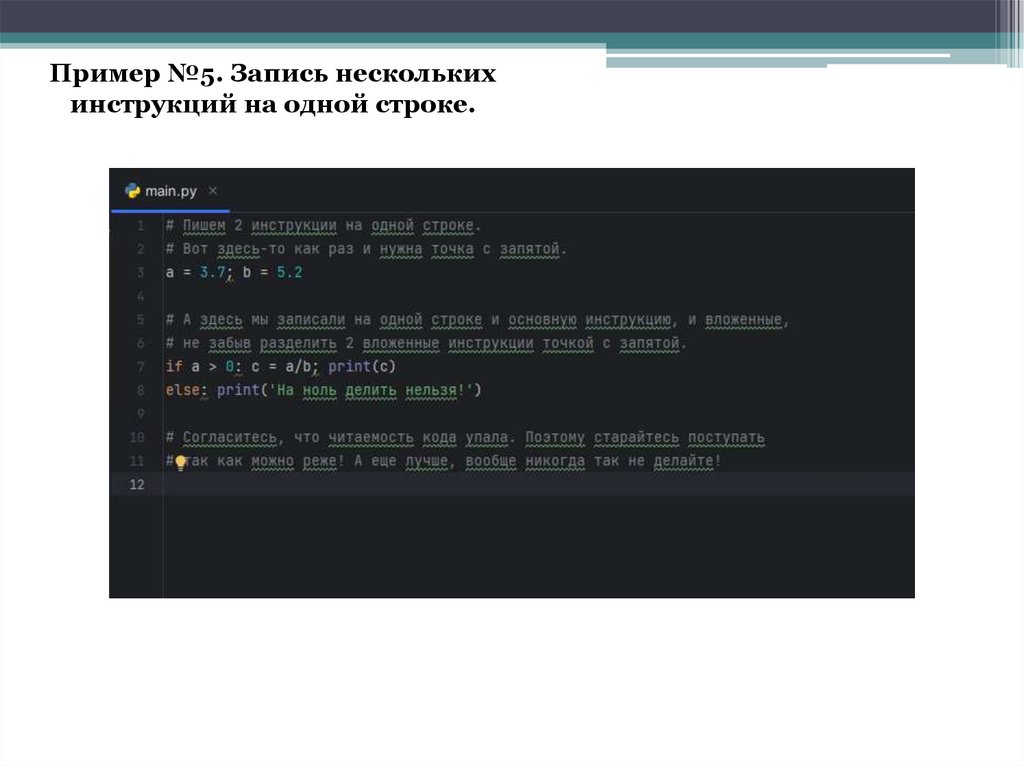Screen dimensions: 1024x767
Task: Click the comment '# Пишем 2 инструкции на одной строке.'
Action: click(323, 225)
